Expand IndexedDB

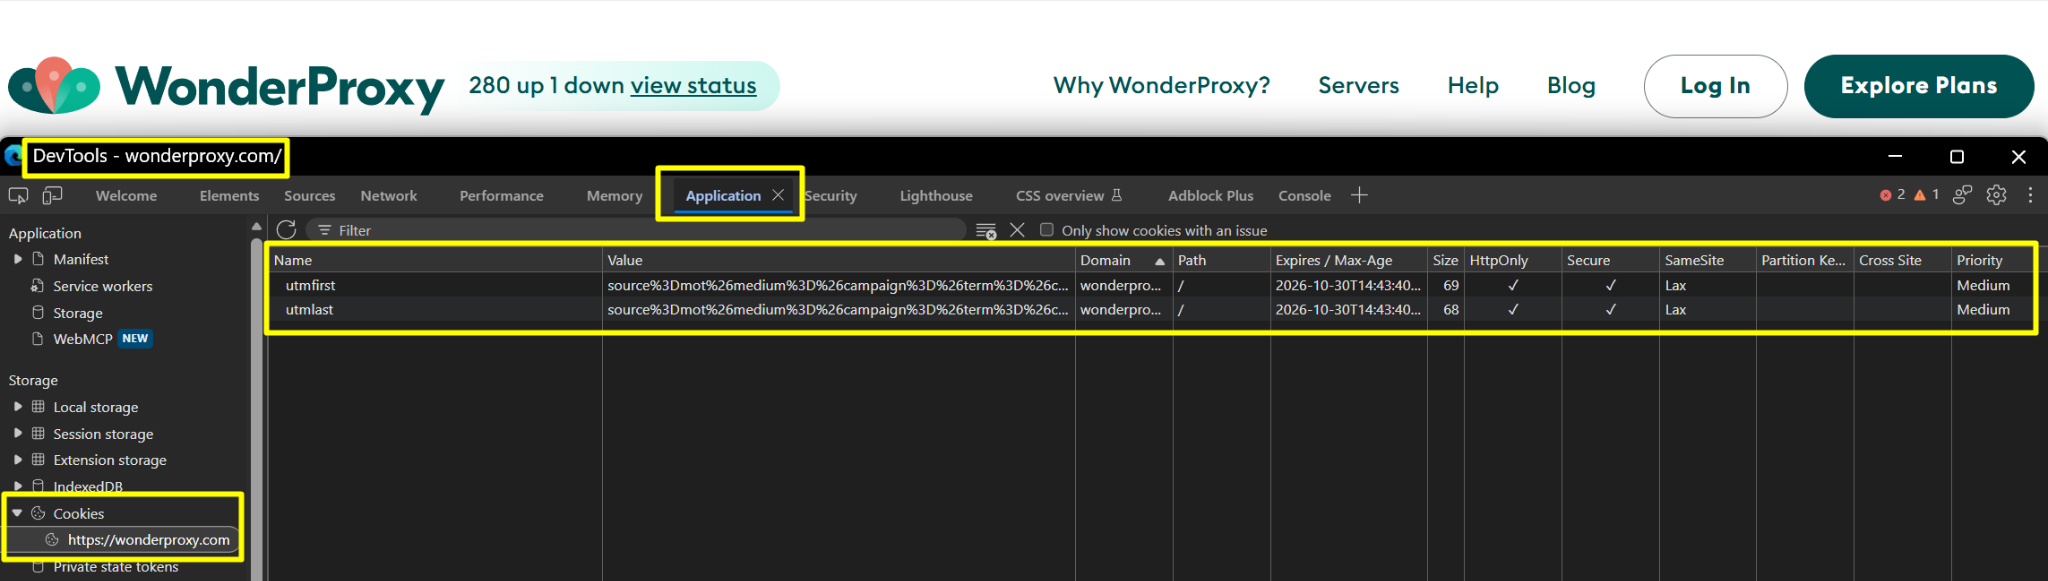click(18, 486)
